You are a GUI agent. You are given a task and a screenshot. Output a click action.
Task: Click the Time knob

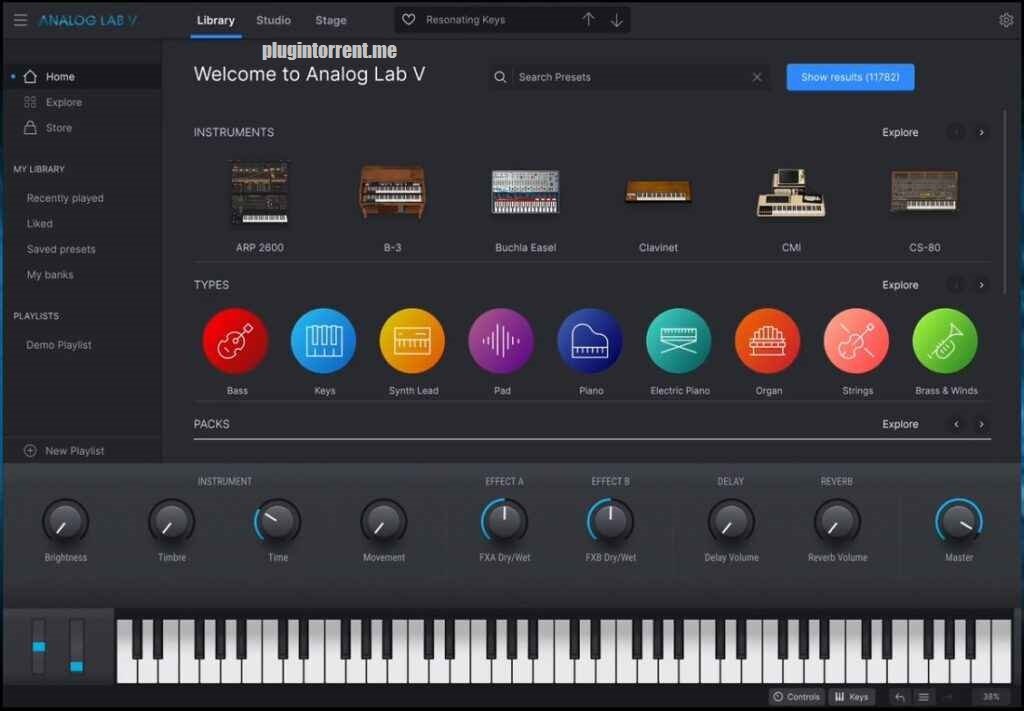pos(278,522)
